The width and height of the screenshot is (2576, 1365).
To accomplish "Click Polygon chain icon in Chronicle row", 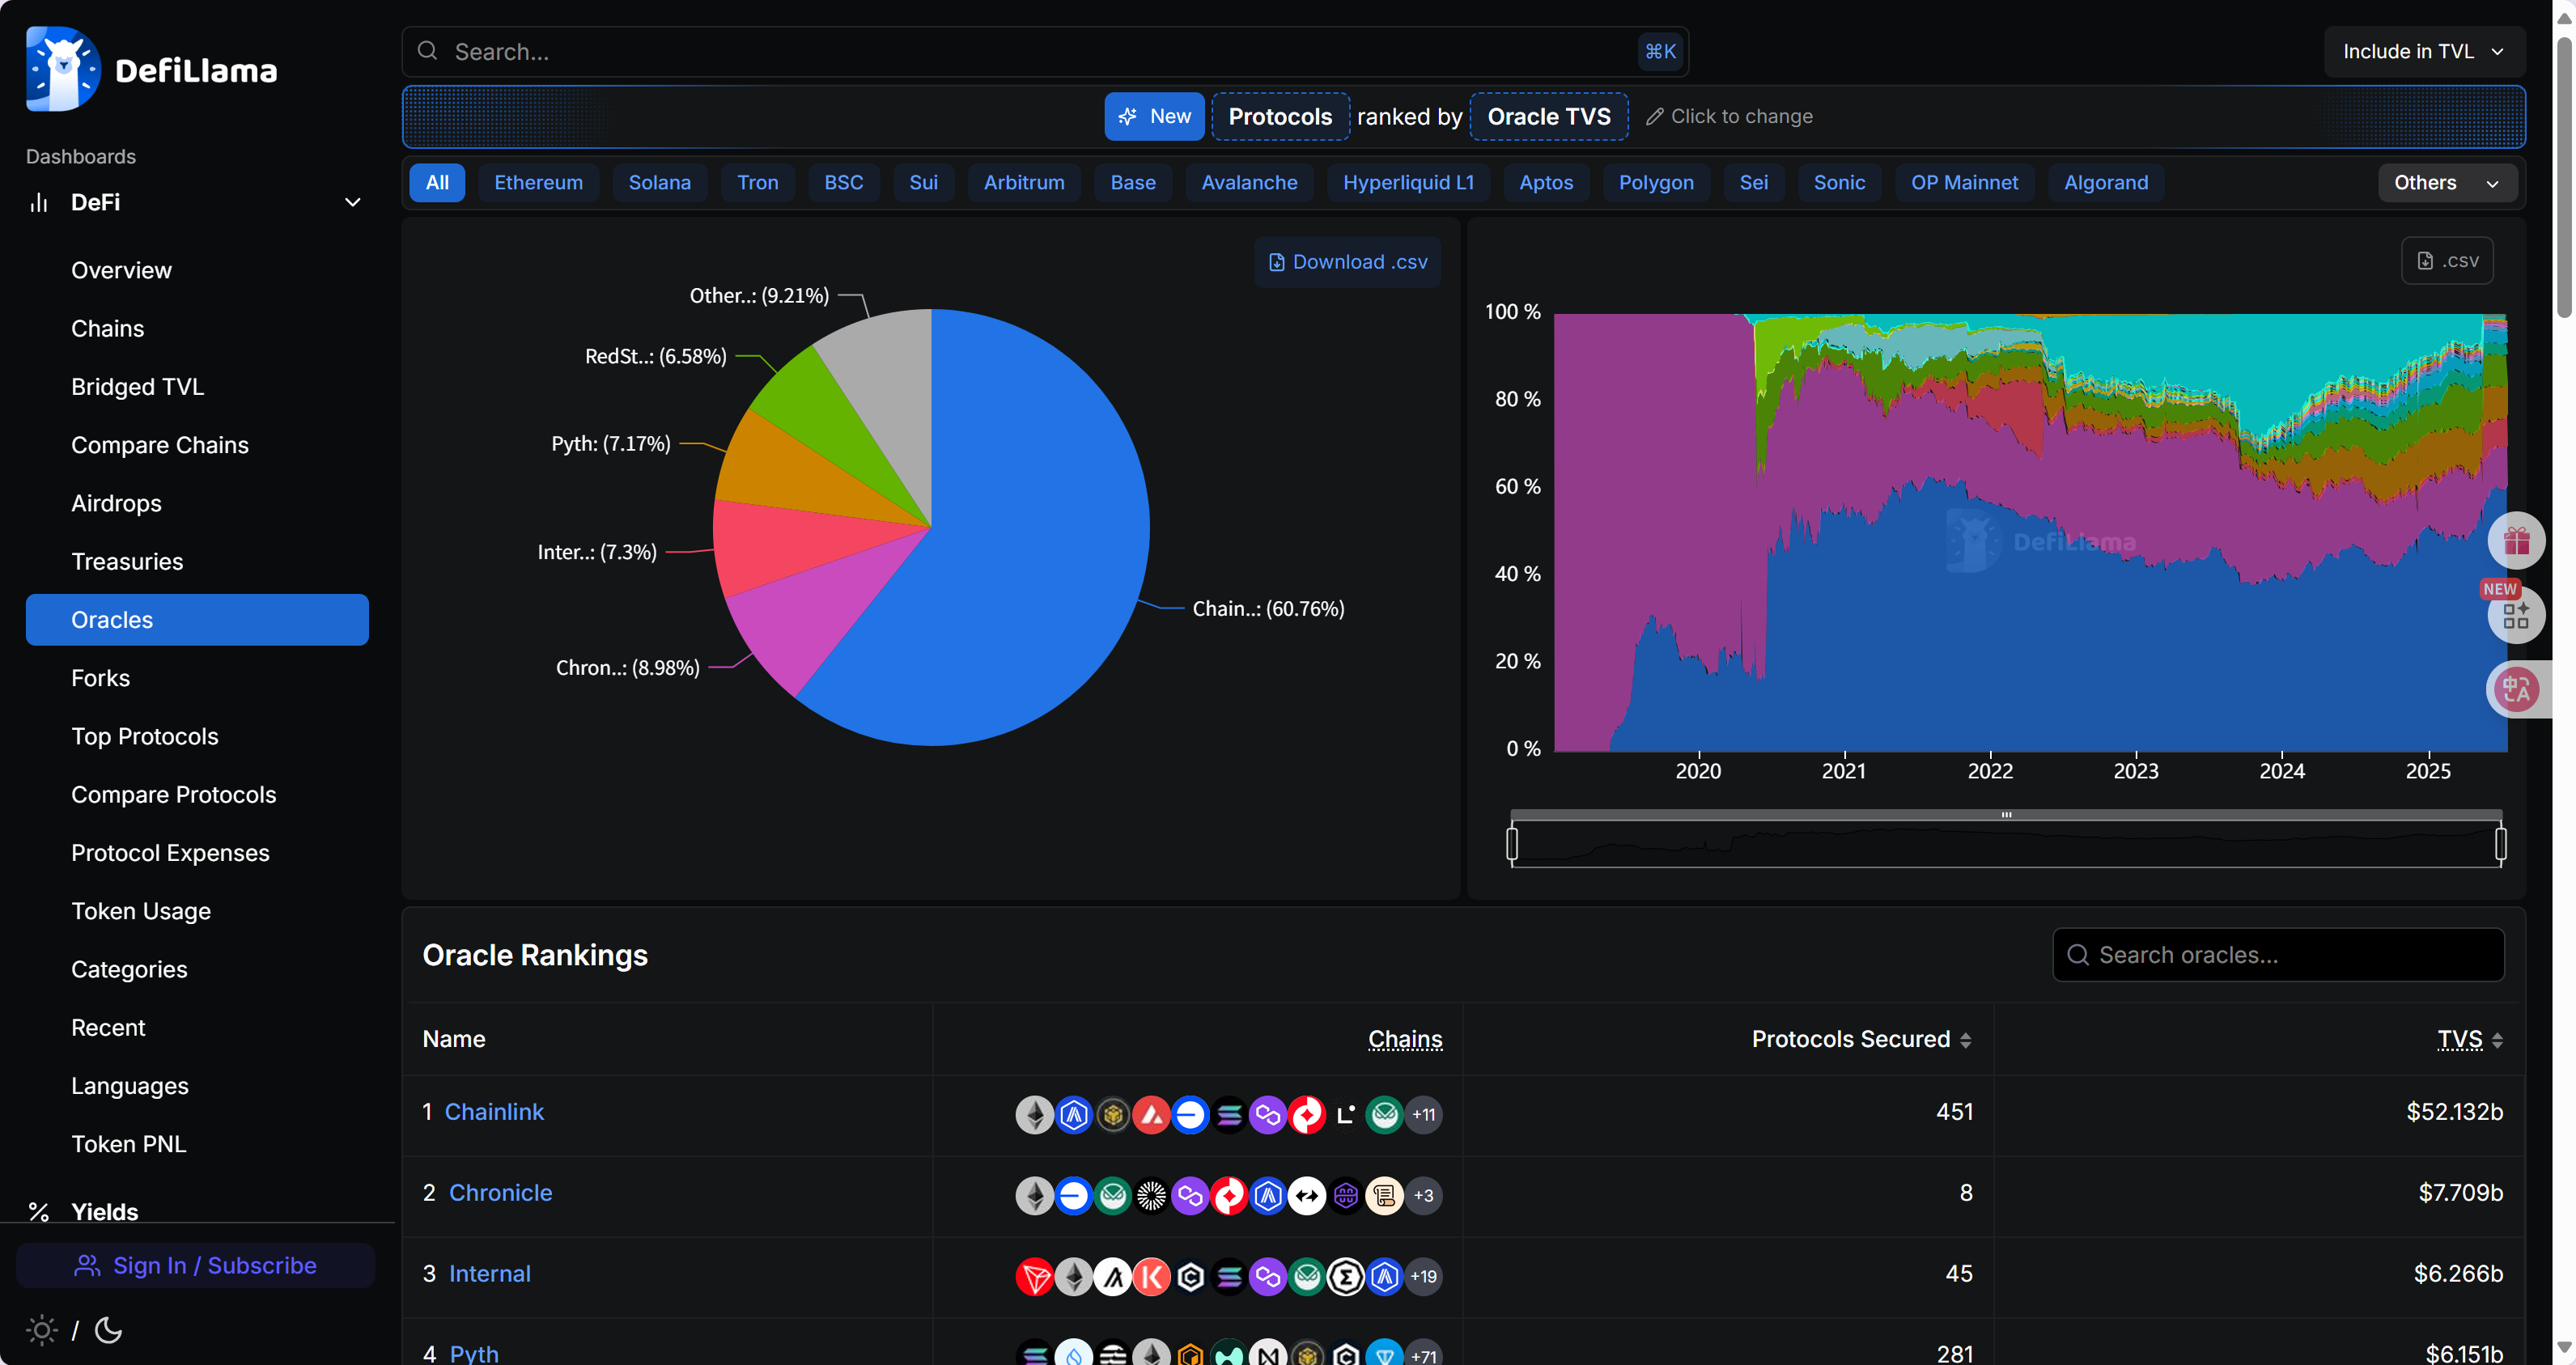I will [x=1190, y=1195].
